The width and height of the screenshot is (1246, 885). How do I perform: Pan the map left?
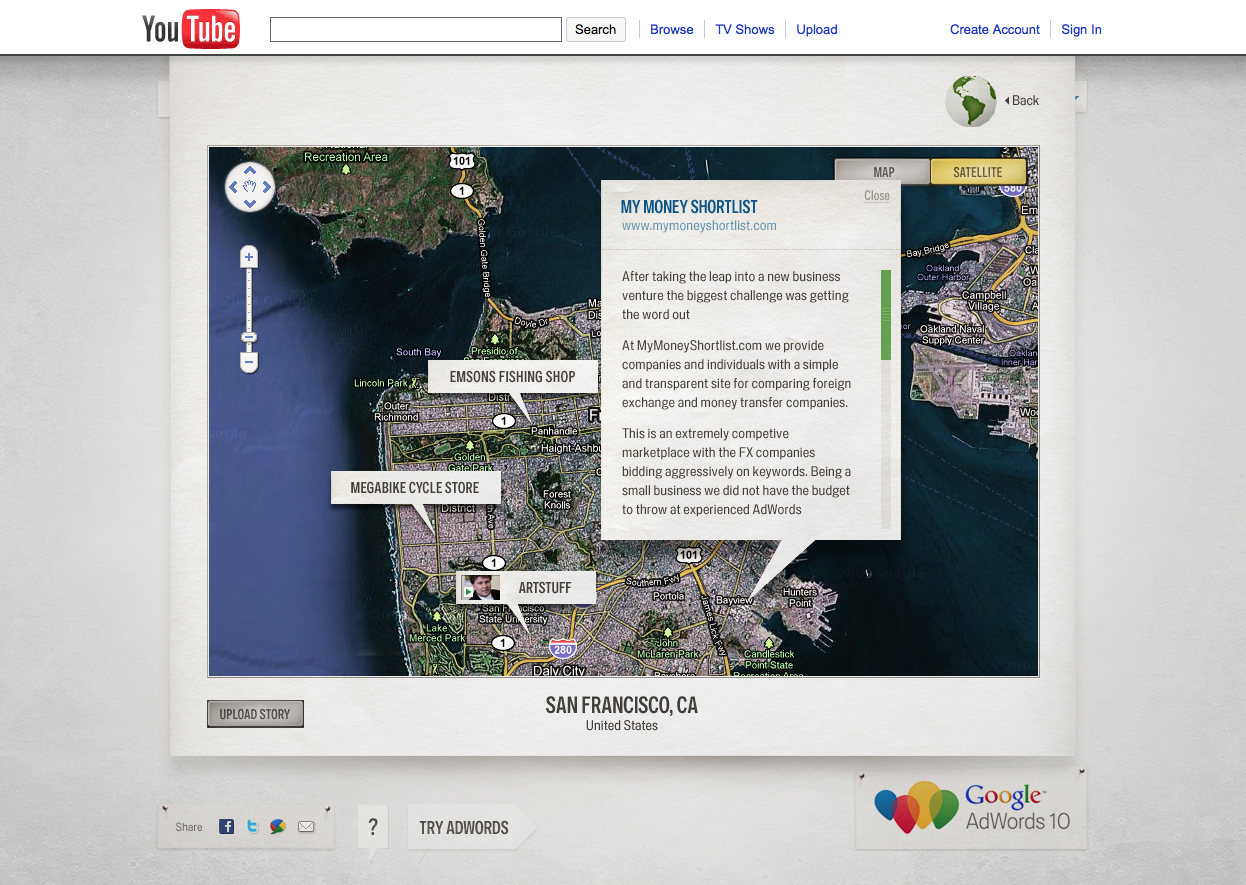233,187
